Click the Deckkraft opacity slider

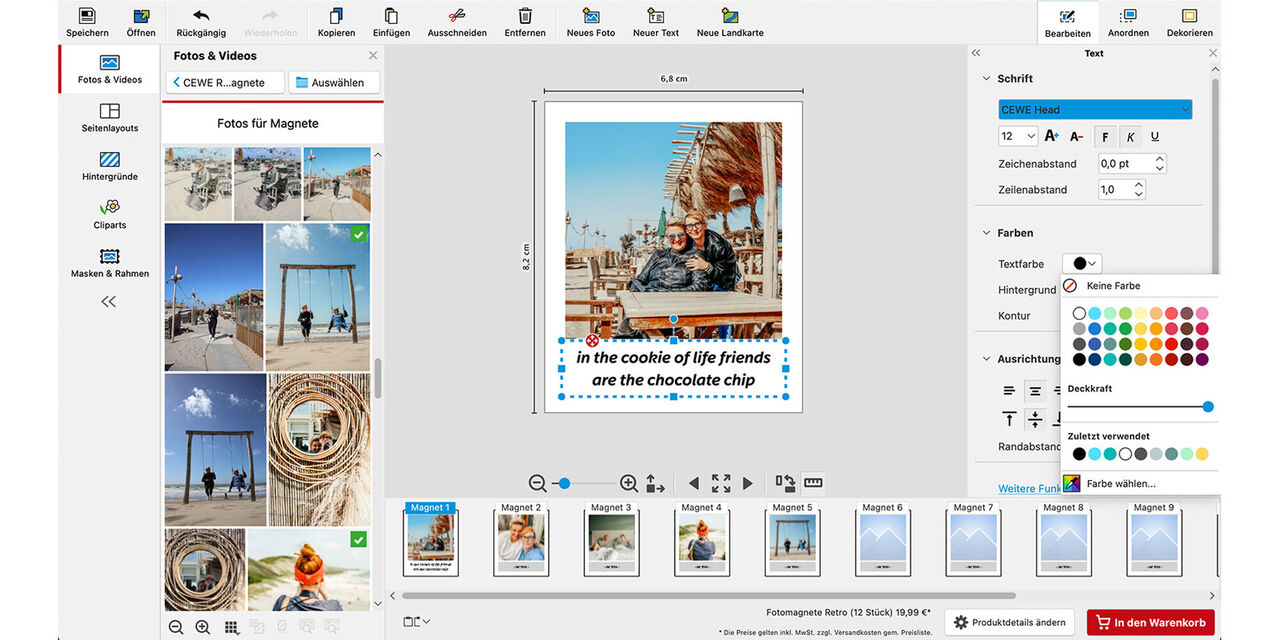click(x=1140, y=407)
